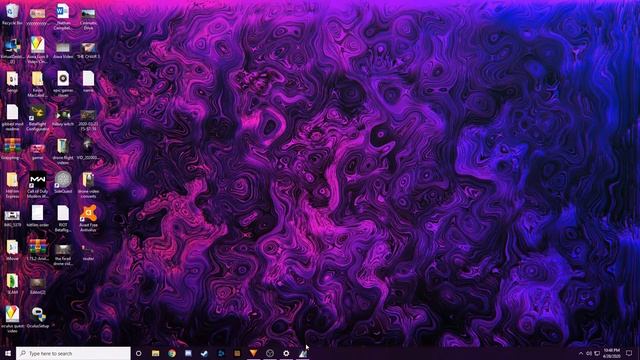Open the iMovie folder icon
Image resolution: width=640 pixels, height=360 pixels.
tap(12, 250)
